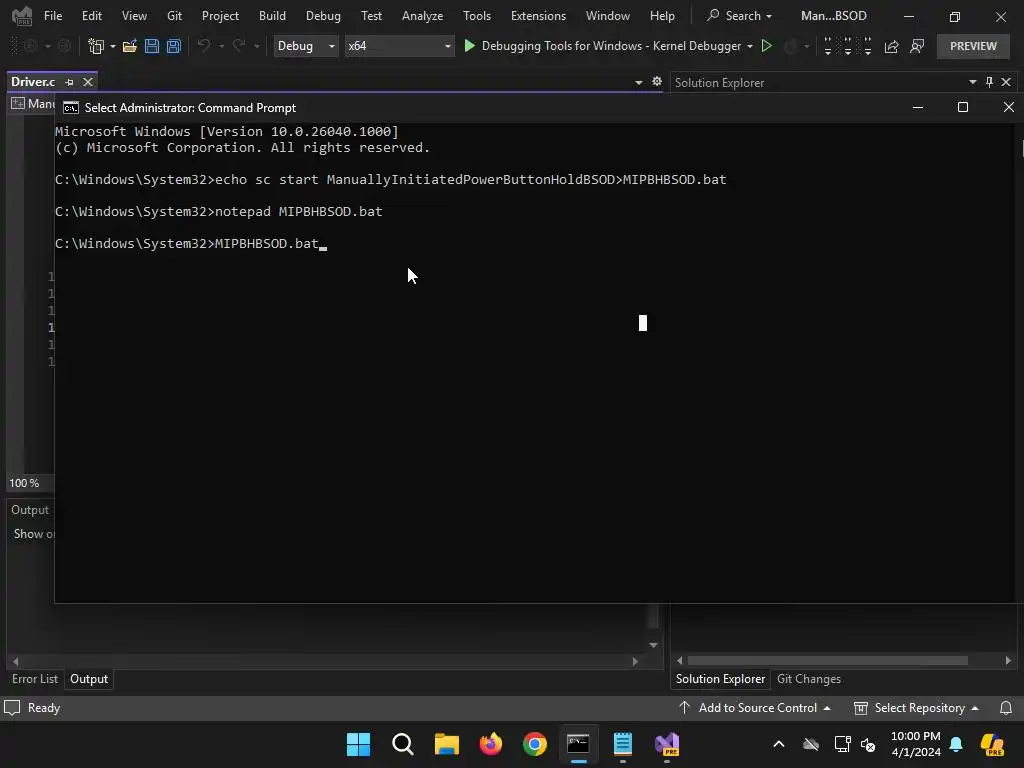Open the Git menu
1024x768 pixels.
point(174,16)
